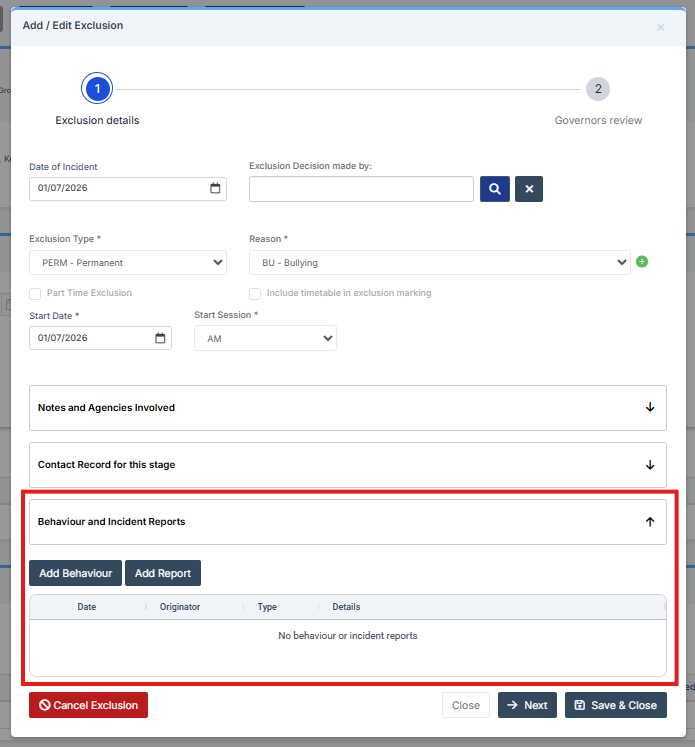695x747 pixels.
Task: Go to step 2 Governors review
Action: click(x=598, y=89)
